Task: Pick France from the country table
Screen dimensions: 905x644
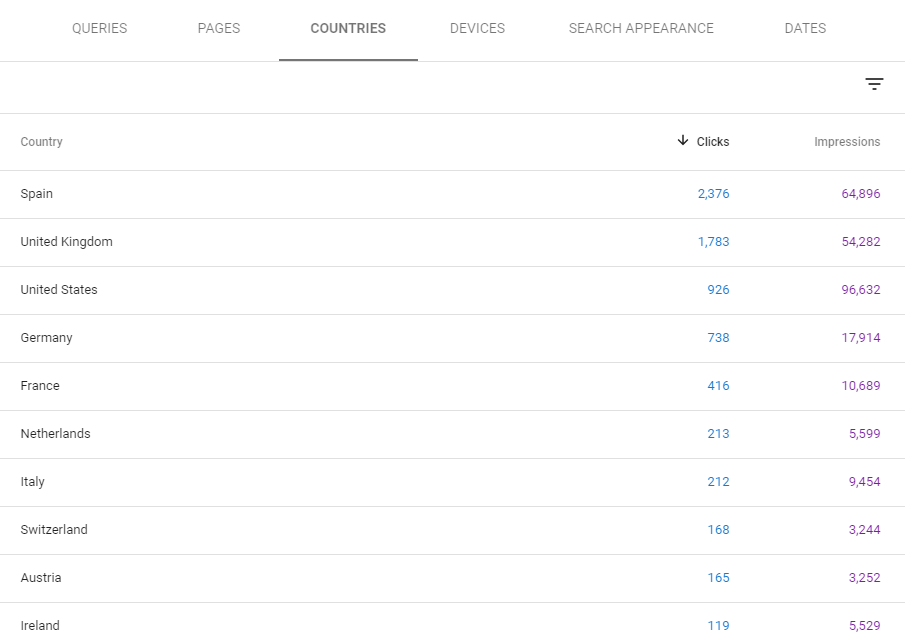Action: [x=40, y=386]
